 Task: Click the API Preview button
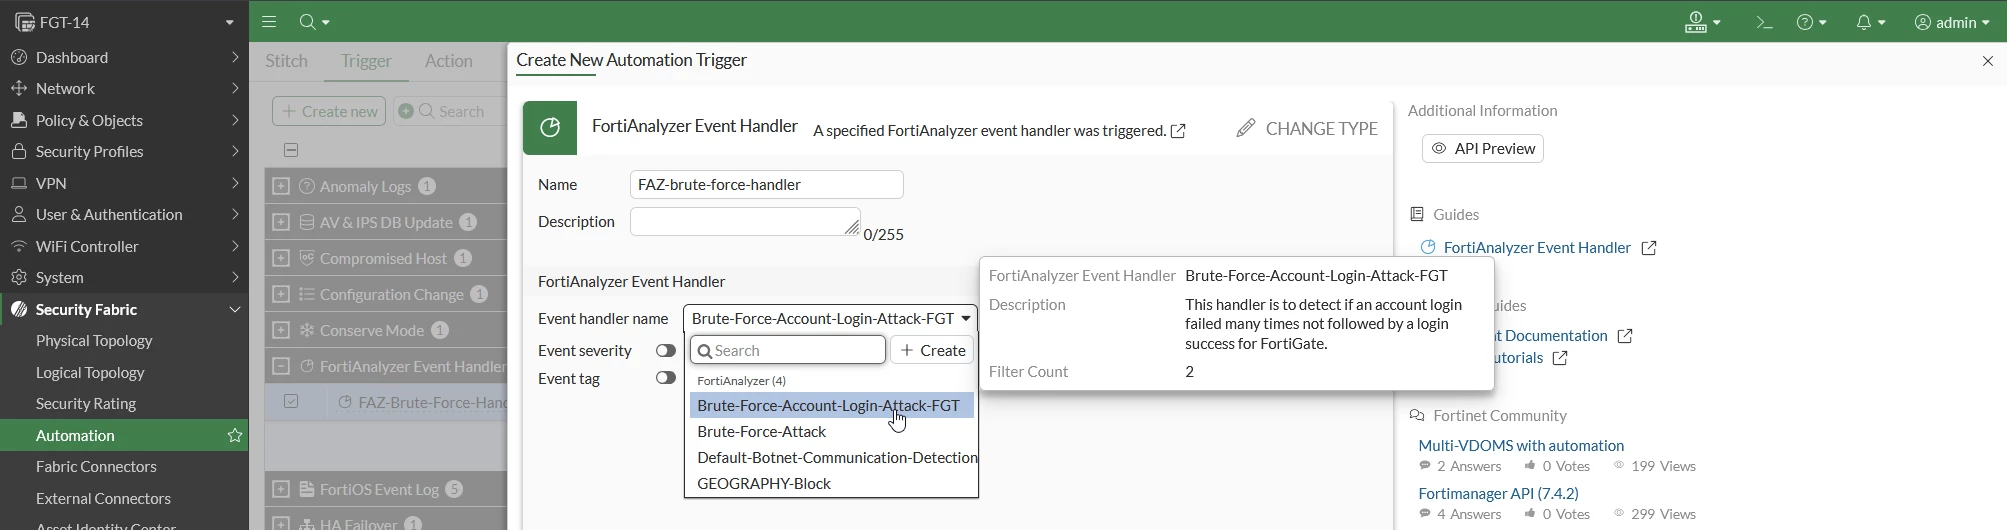pos(1483,148)
